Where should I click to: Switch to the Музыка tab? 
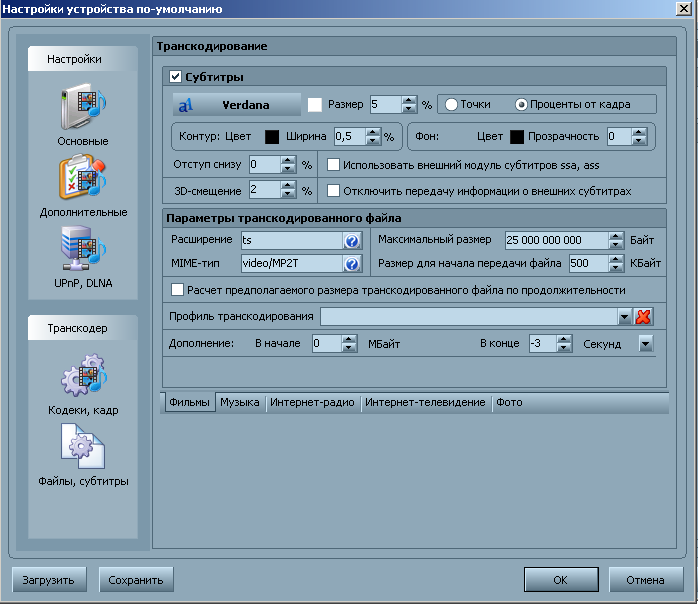tap(240, 402)
